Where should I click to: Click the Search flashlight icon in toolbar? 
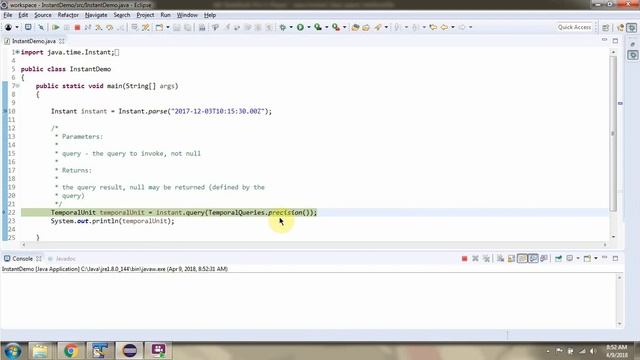point(378,27)
